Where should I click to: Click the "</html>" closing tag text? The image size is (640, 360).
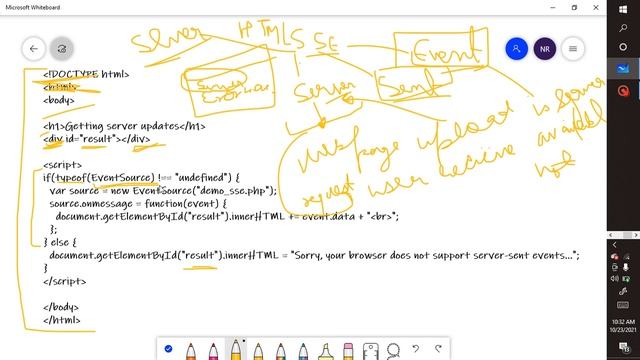pos(62,320)
